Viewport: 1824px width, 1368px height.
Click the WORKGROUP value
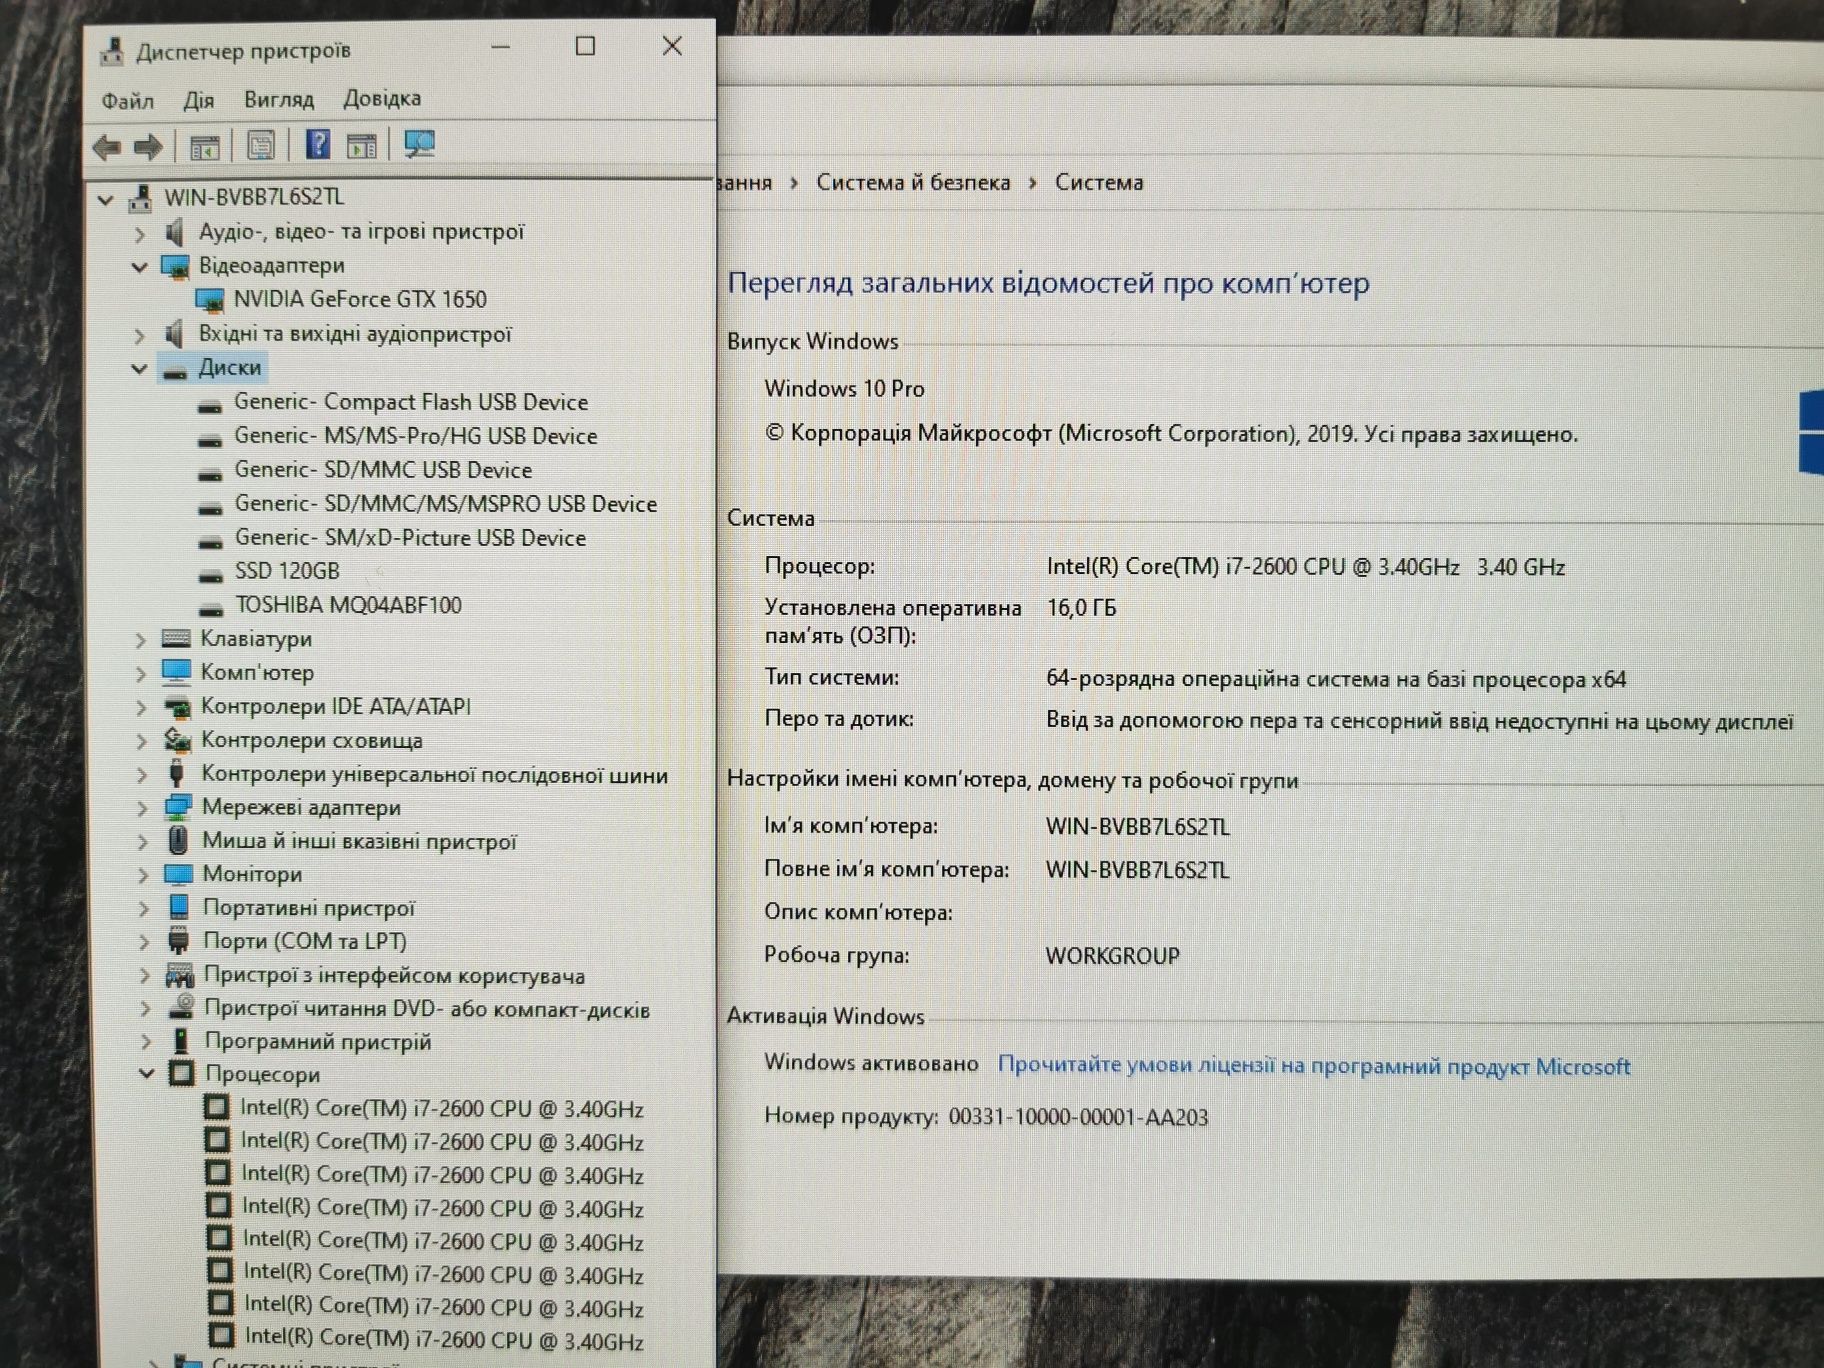click(1113, 955)
